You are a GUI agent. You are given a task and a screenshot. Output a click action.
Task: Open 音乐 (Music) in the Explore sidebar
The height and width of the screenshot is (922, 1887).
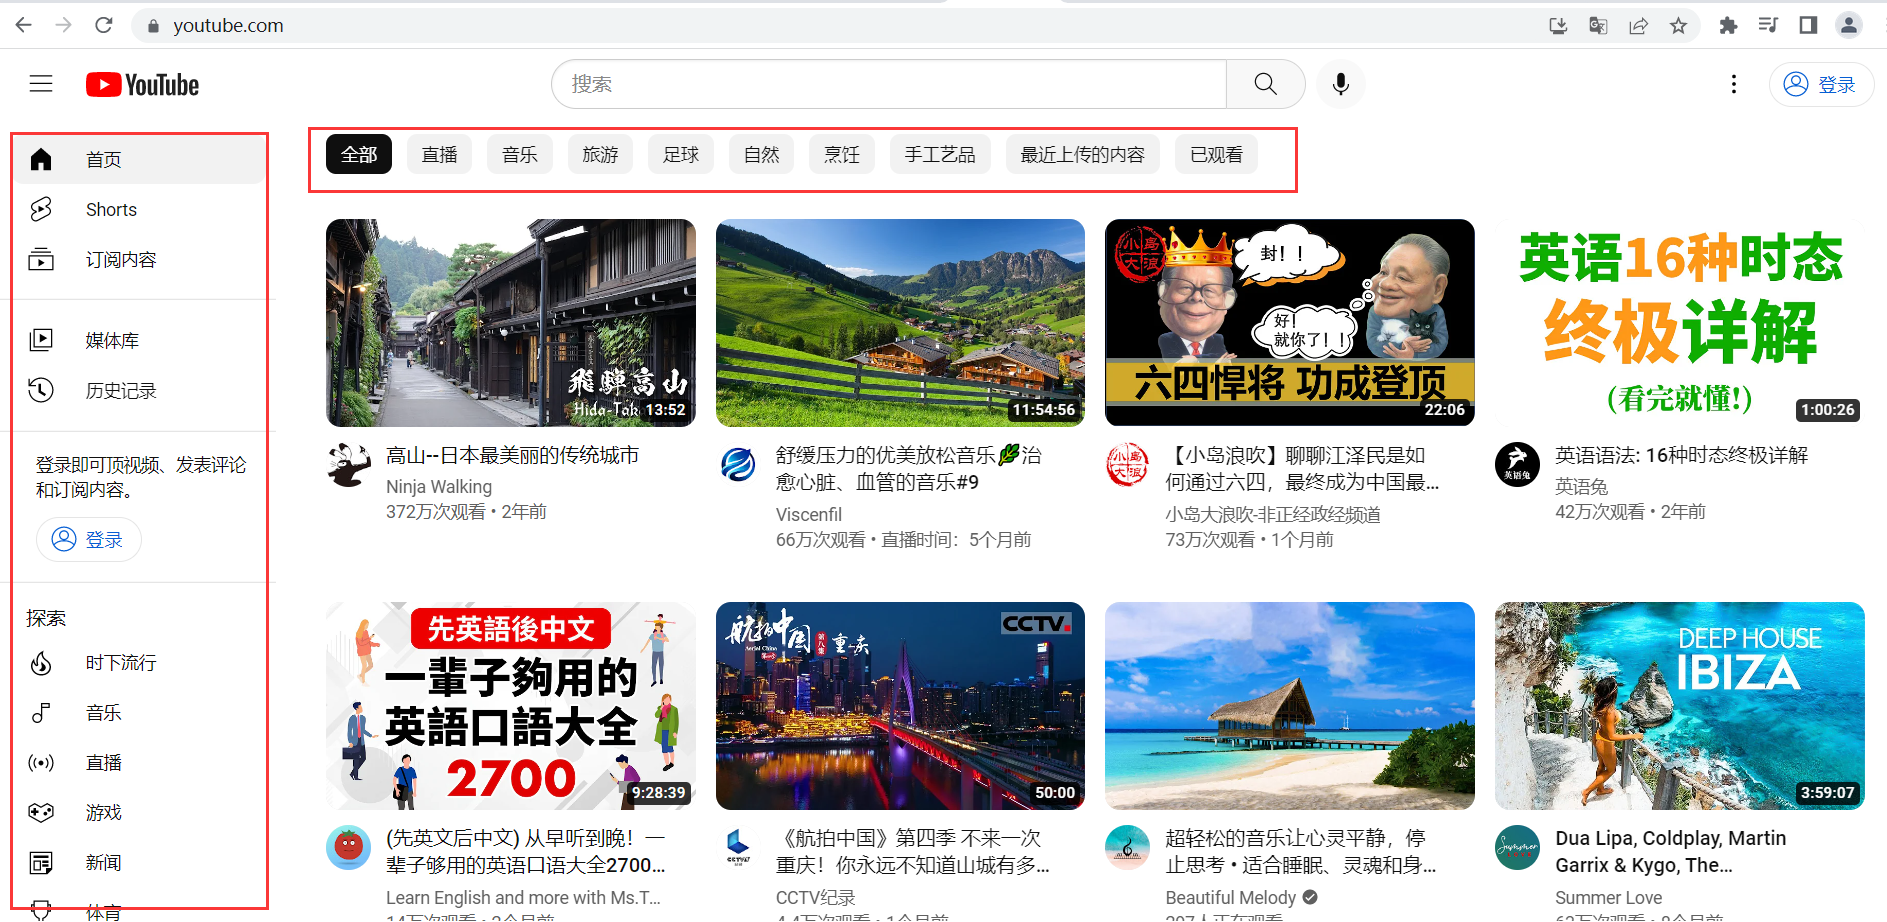103,712
